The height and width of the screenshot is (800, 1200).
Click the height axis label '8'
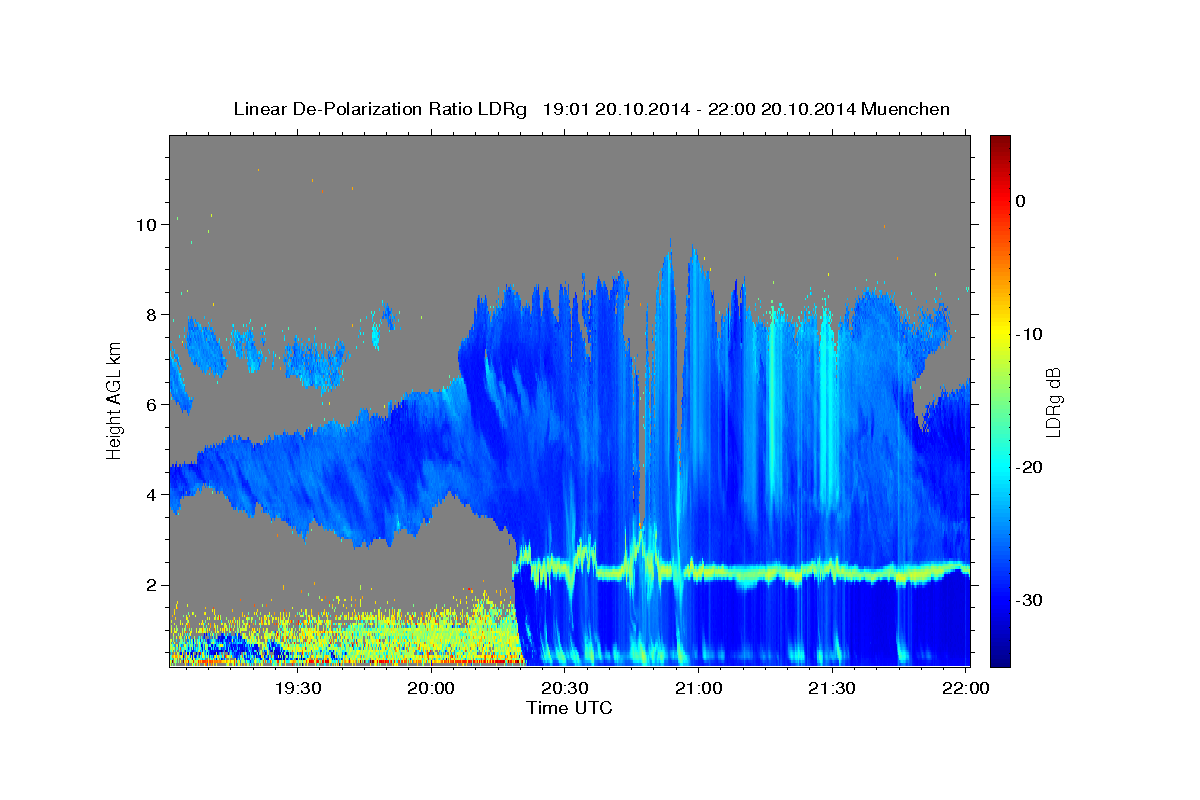point(152,315)
